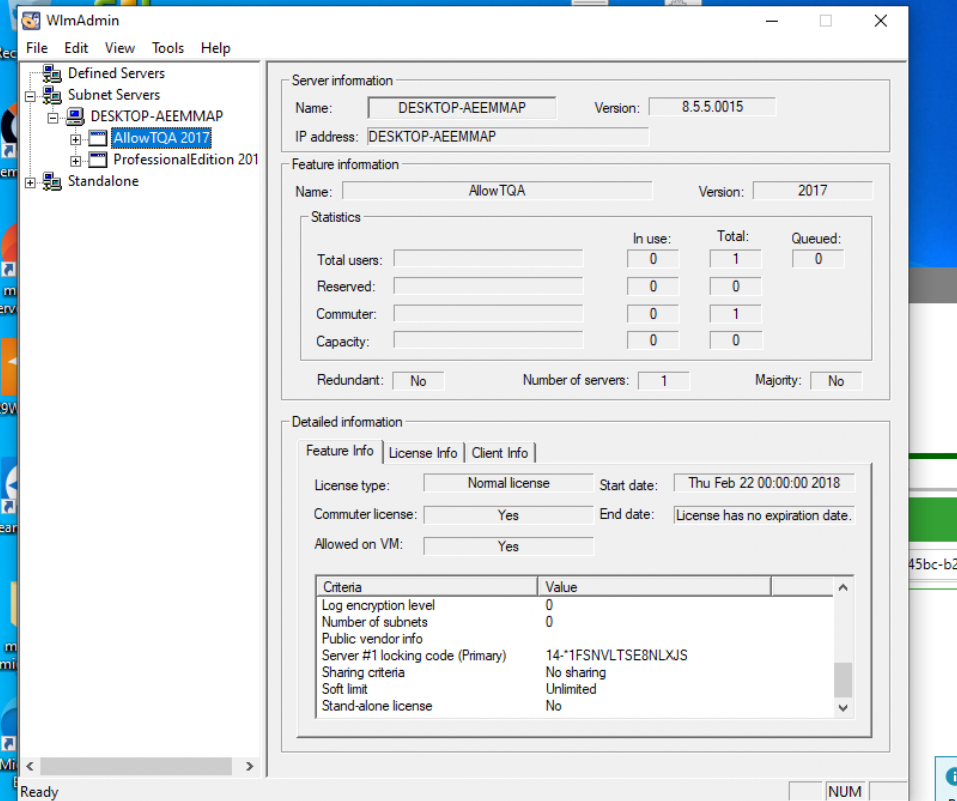Click right arrow of tree horizontal scrollbar
This screenshot has height=801, width=957.
(249, 766)
